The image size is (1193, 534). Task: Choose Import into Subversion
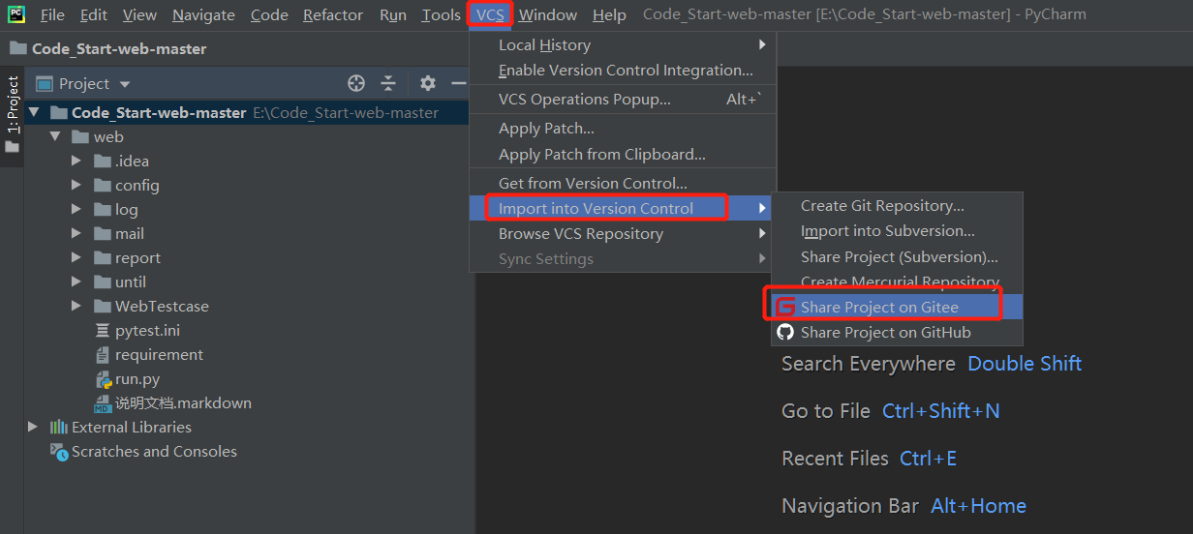[897, 230]
